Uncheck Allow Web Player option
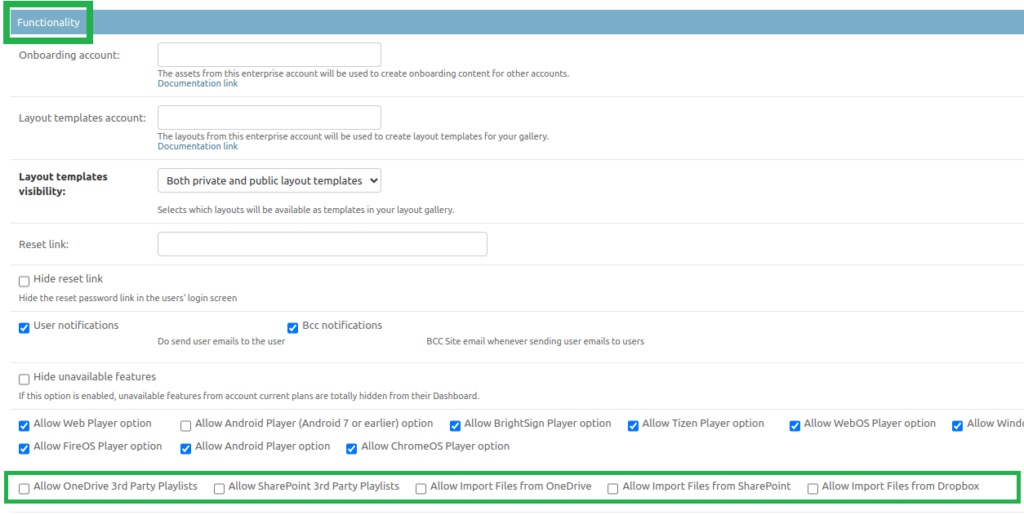 24,425
